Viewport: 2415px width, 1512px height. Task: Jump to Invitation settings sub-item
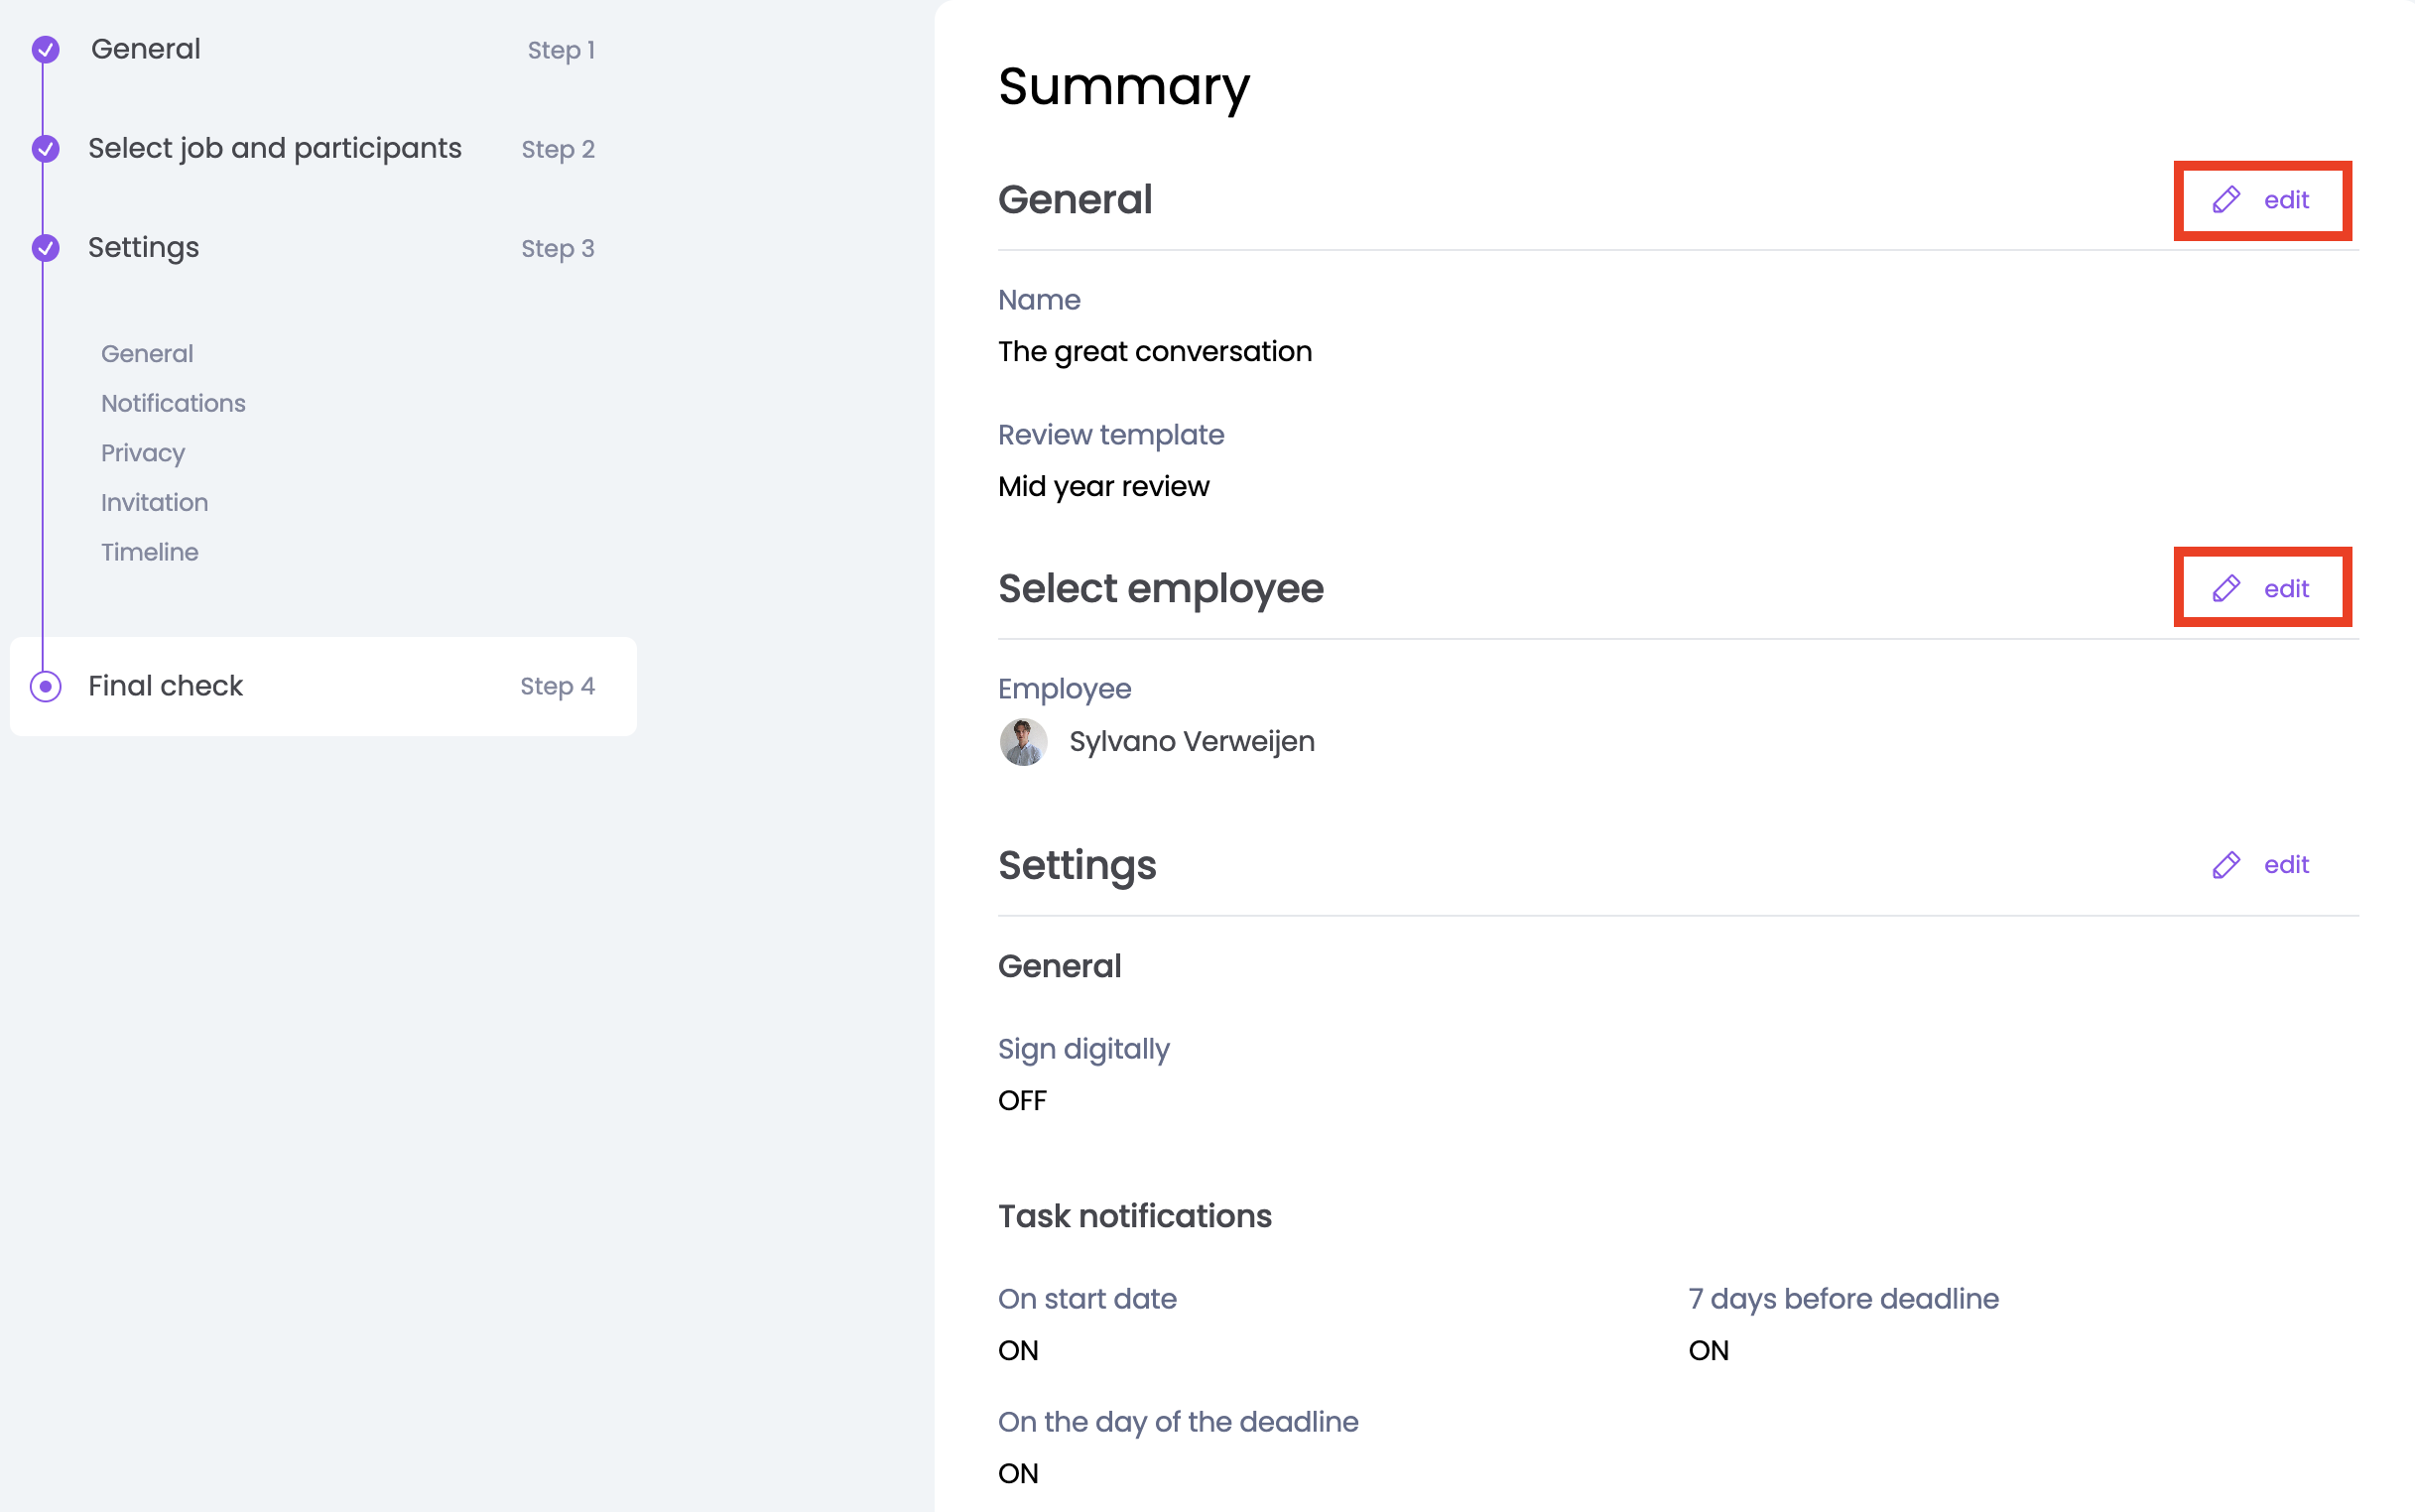[x=155, y=502]
